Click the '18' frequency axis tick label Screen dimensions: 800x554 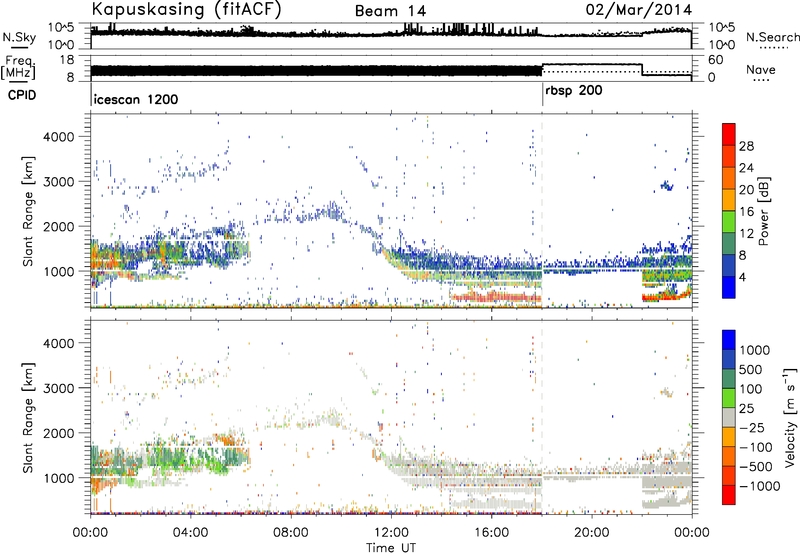pos(67,60)
